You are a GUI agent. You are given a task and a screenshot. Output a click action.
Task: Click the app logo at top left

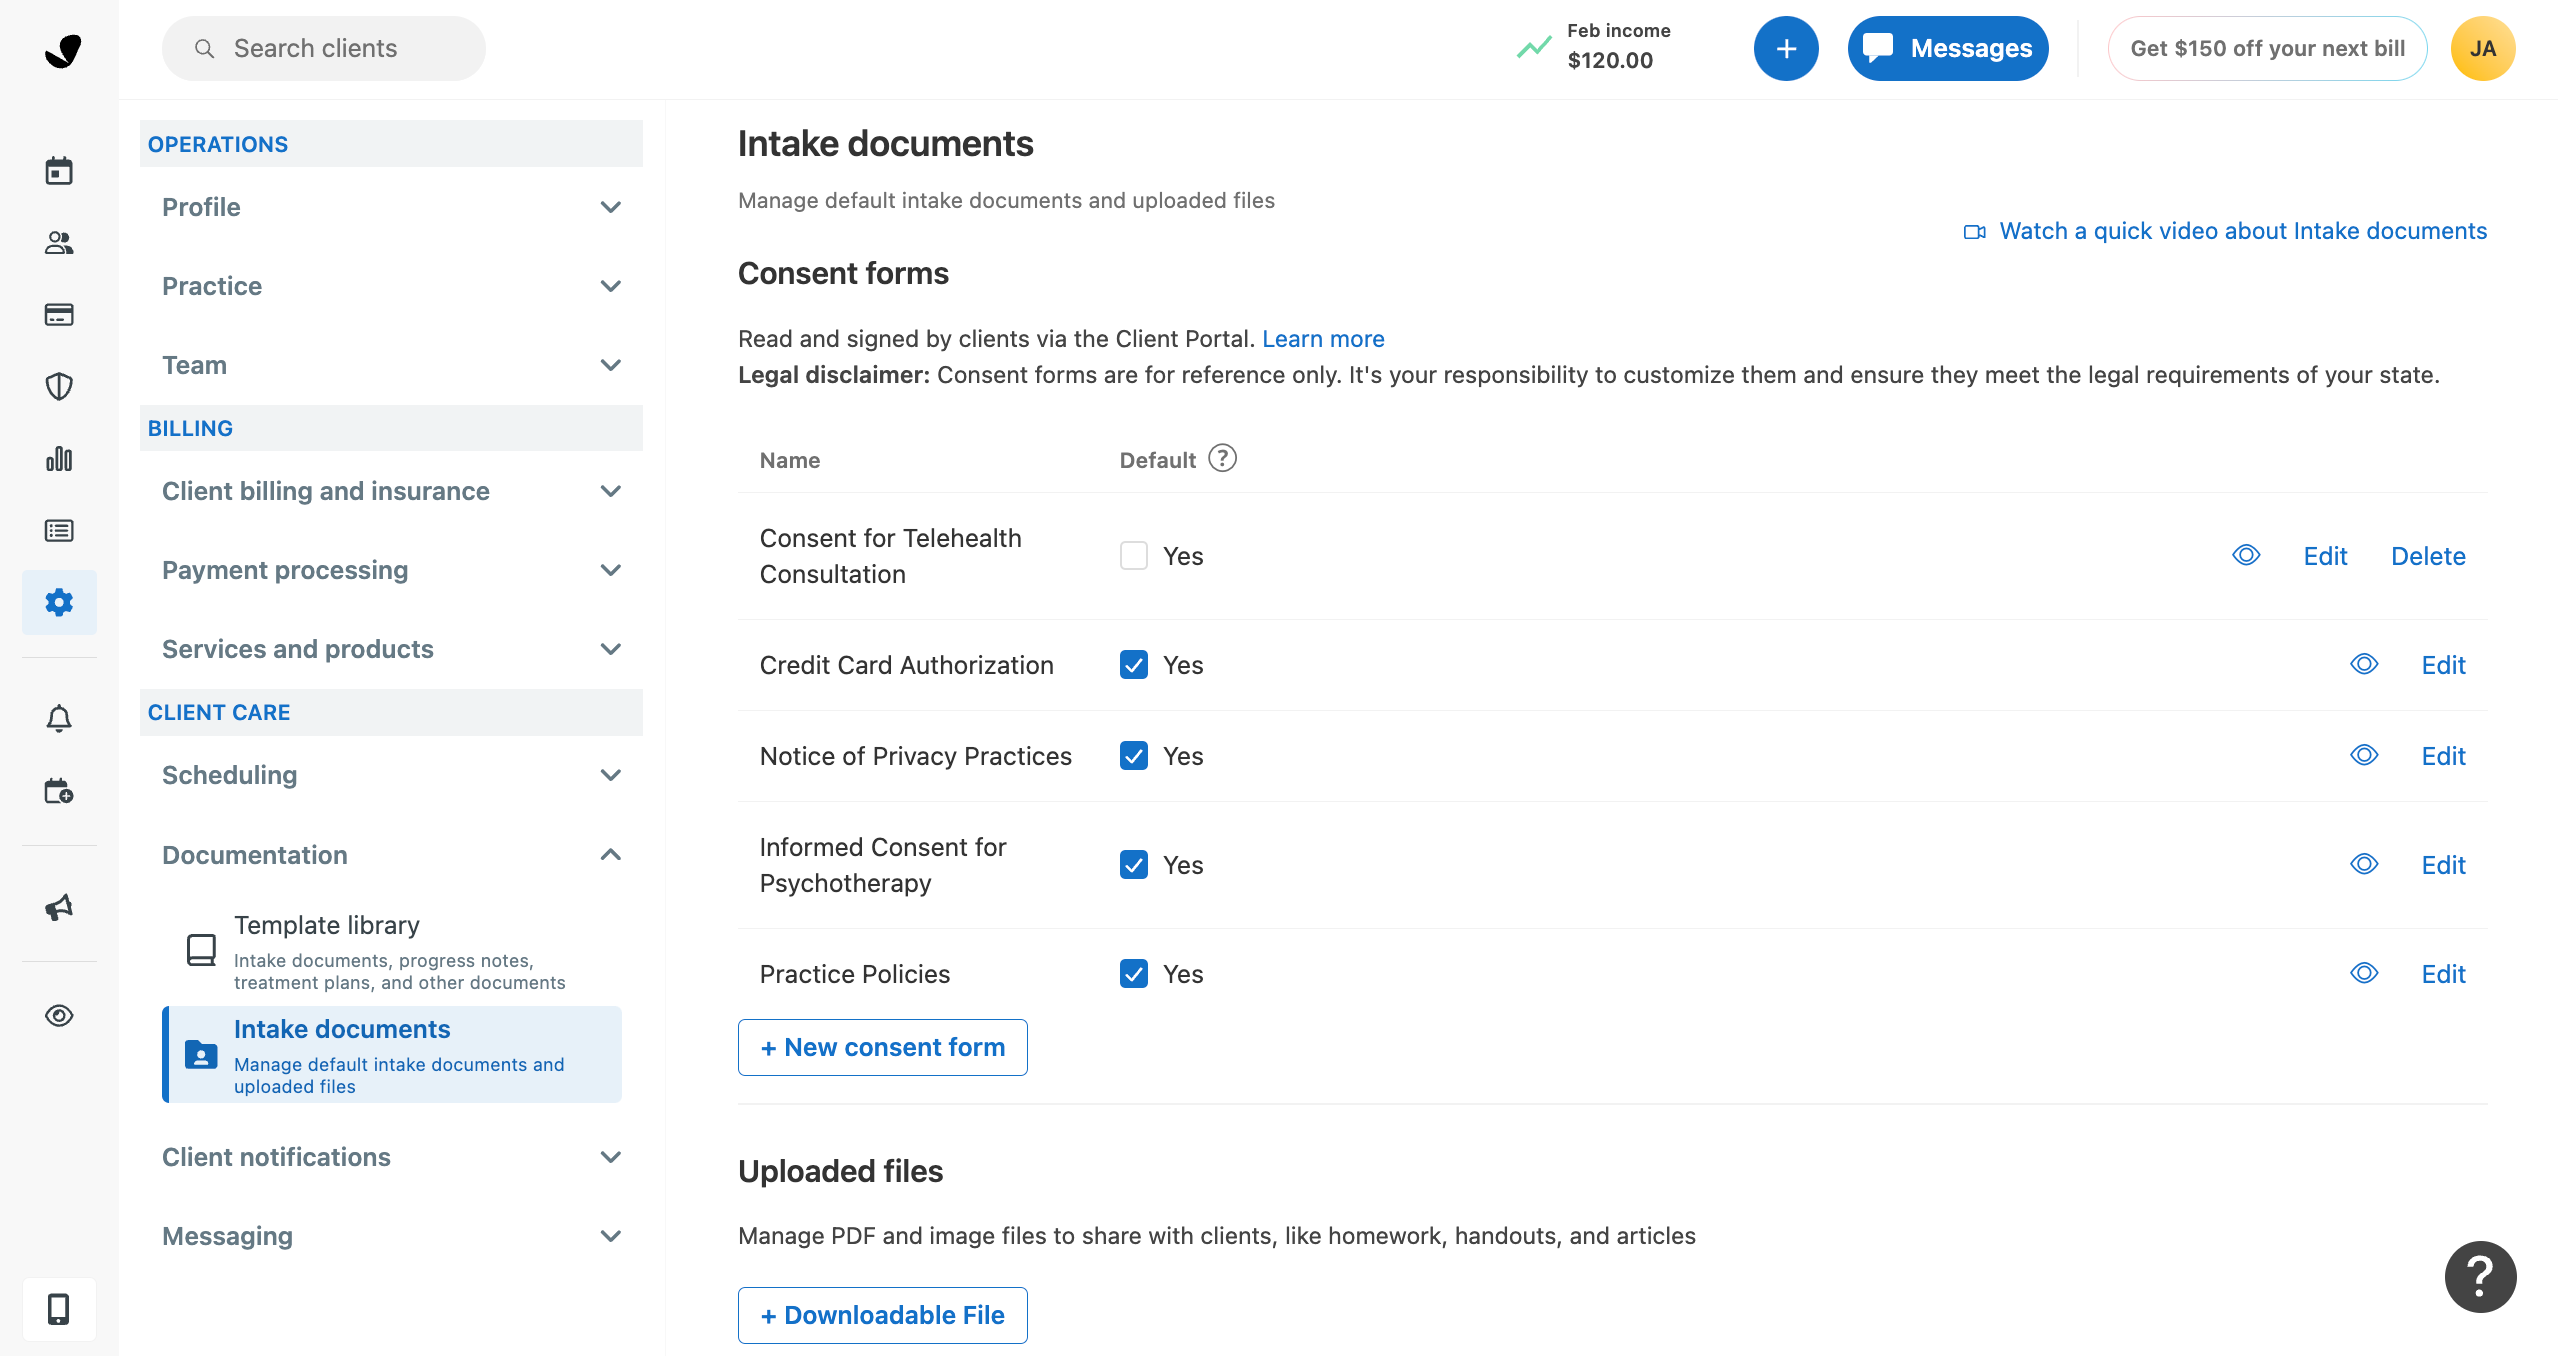(63, 50)
